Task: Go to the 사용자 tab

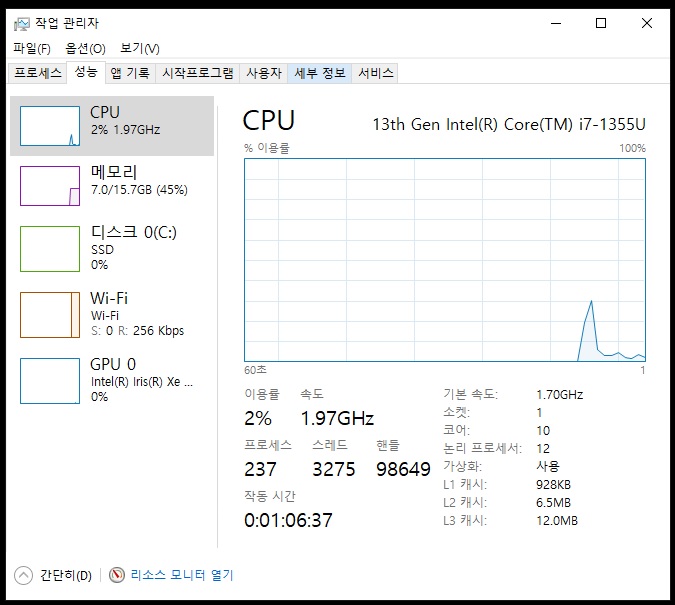Action: 264,73
